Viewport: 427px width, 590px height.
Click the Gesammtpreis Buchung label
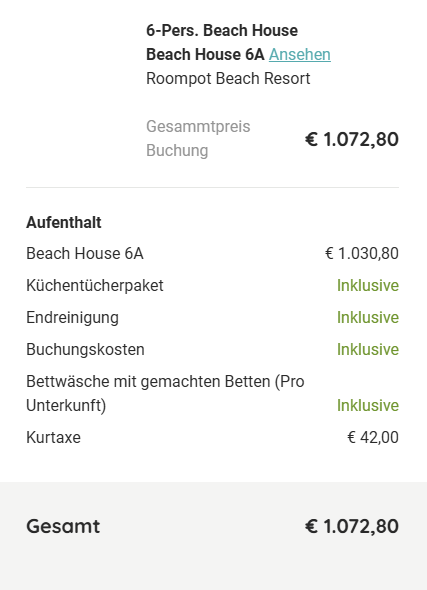click(198, 138)
